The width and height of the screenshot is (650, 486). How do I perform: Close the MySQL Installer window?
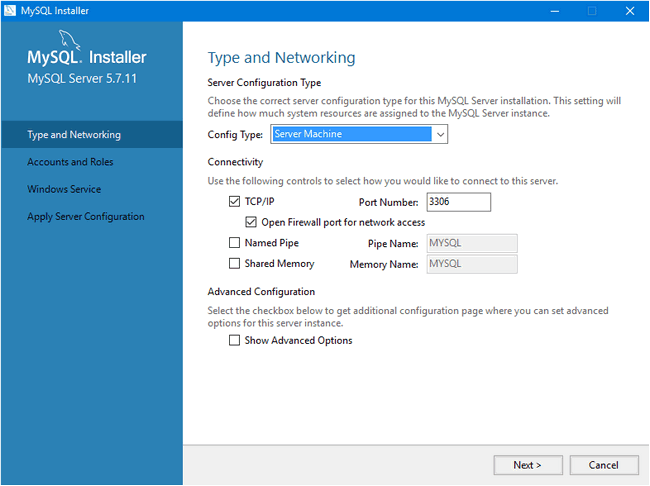click(x=629, y=10)
